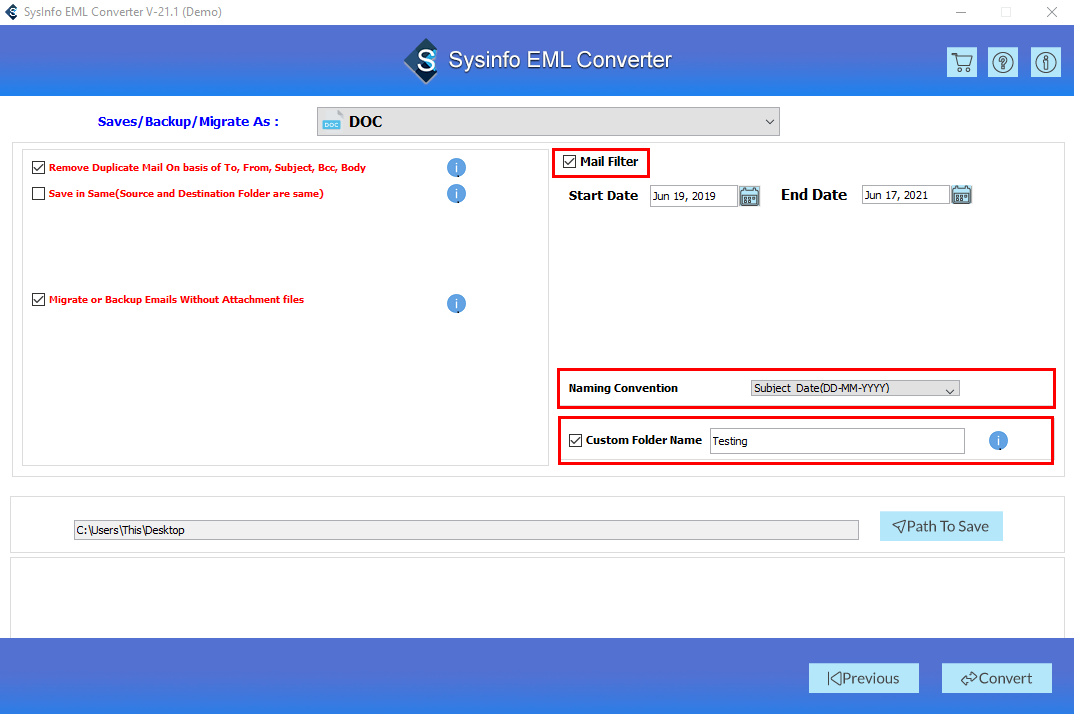The width and height of the screenshot is (1074, 714).
Task: Open the End Date calendar picker icon
Action: 961,194
